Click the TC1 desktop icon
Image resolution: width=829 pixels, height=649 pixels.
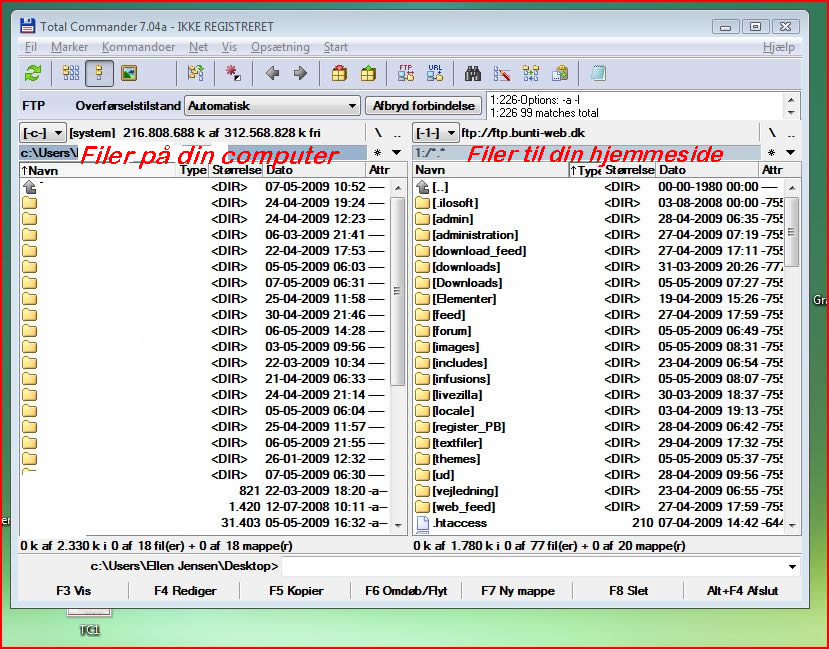pyautogui.click(x=89, y=621)
